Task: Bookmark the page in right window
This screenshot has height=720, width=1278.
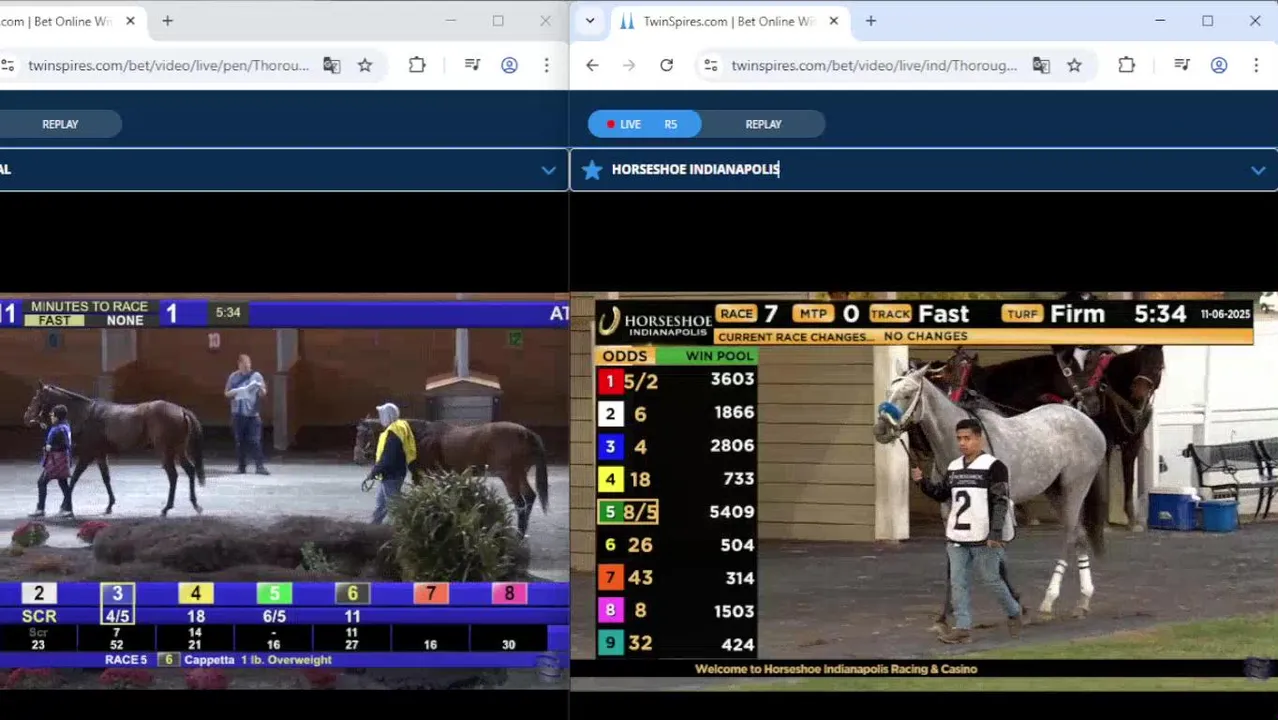Action: pyautogui.click(x=1074, y=65)
